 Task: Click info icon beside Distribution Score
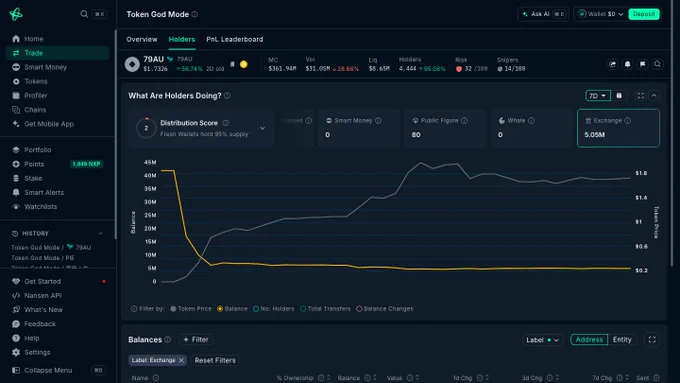(226, 123)
